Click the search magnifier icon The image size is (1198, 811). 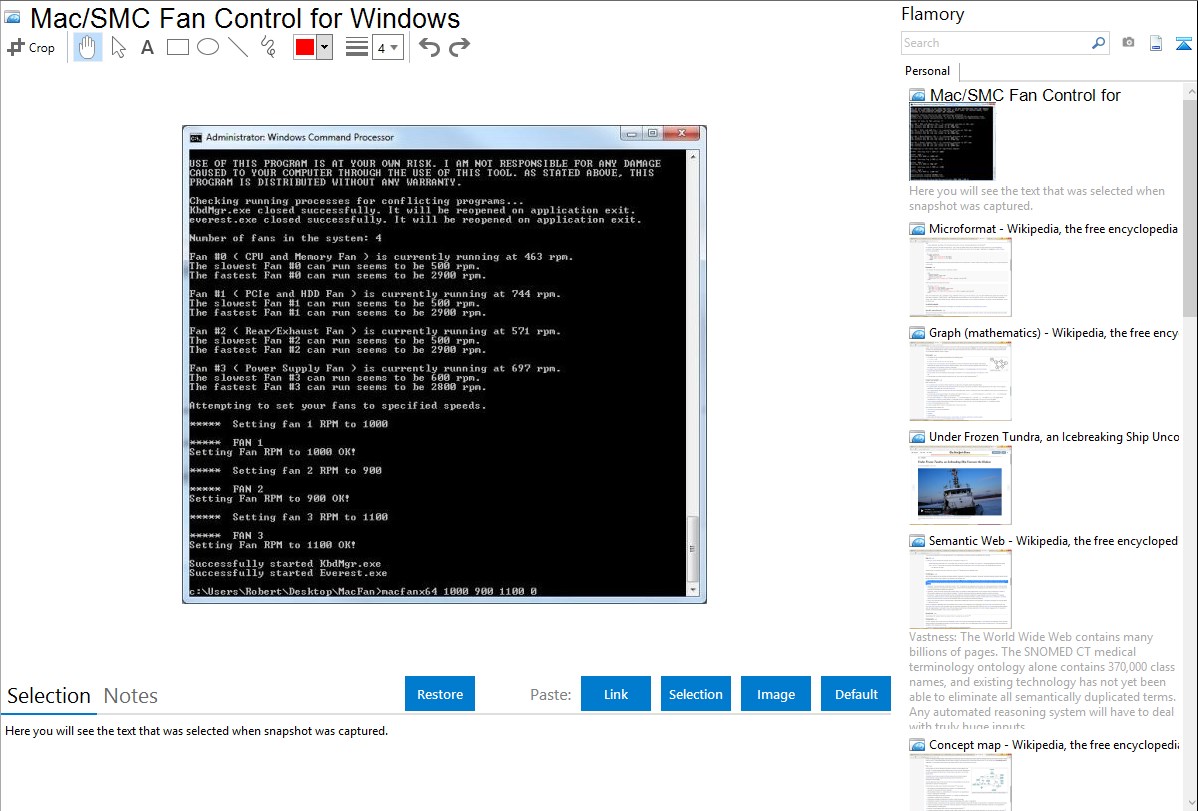click(x=1098, y=43)
